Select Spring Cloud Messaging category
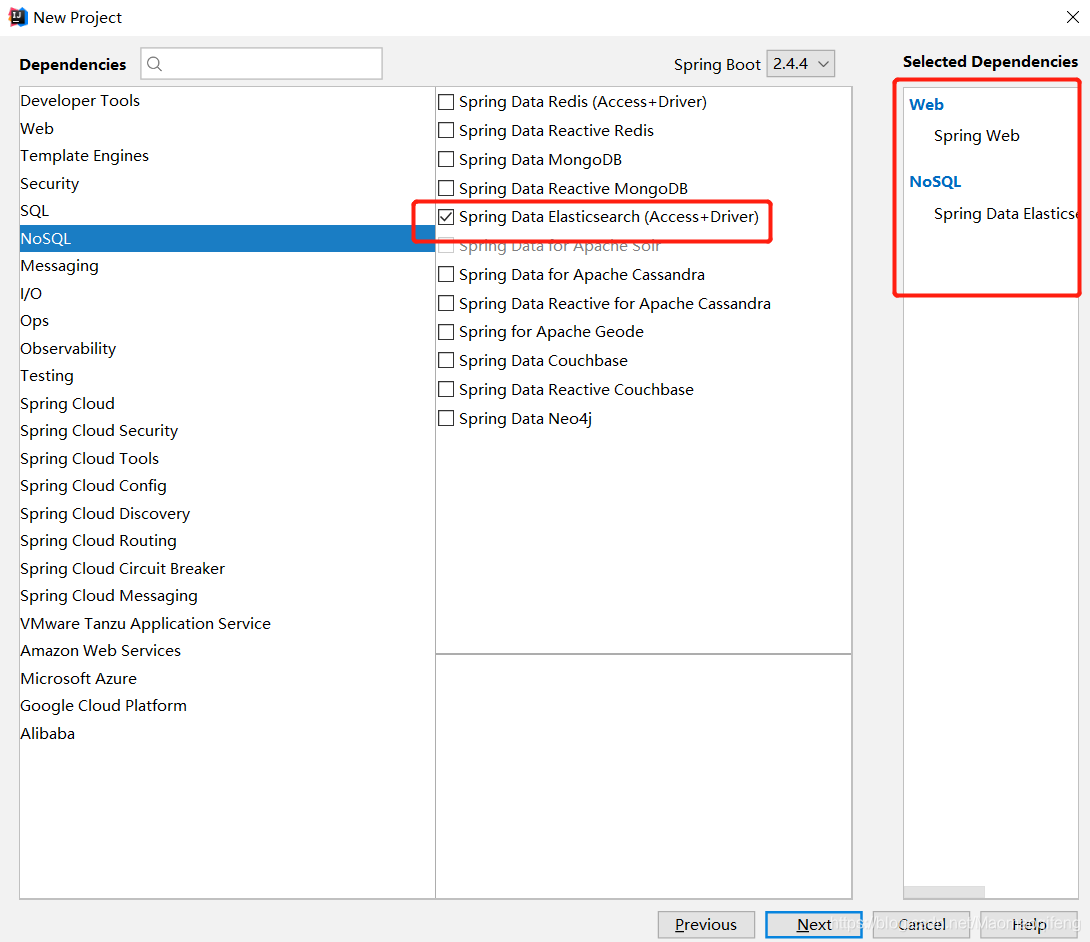 (x=227, y=596)
